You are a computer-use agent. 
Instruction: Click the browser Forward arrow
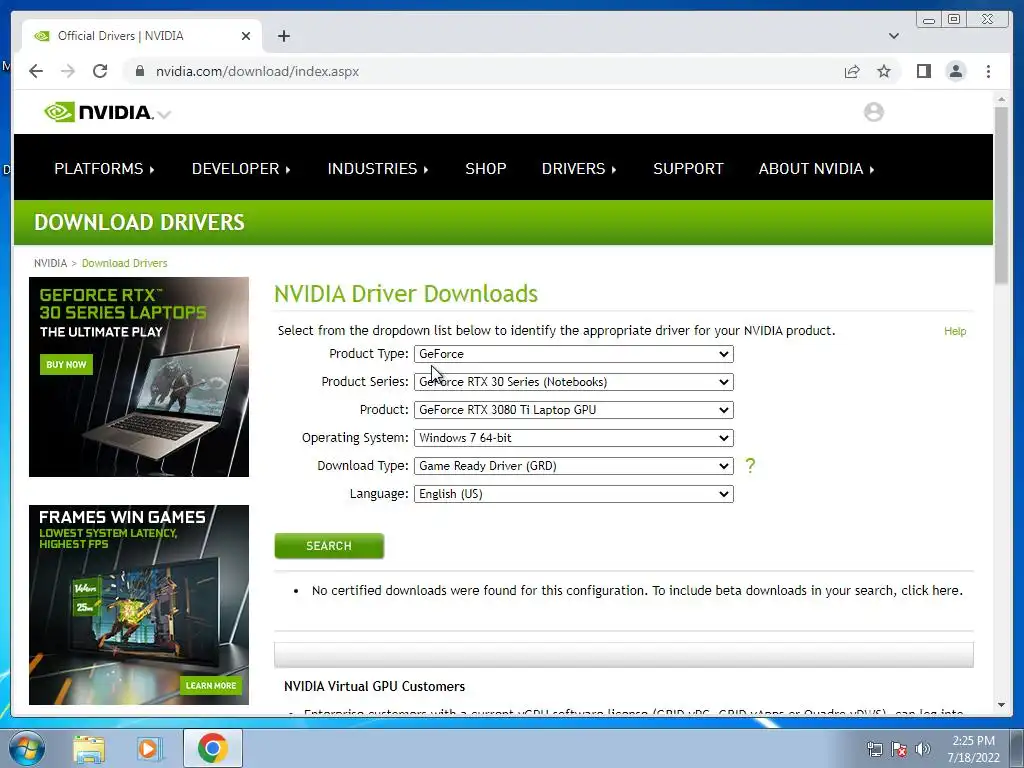68,71
